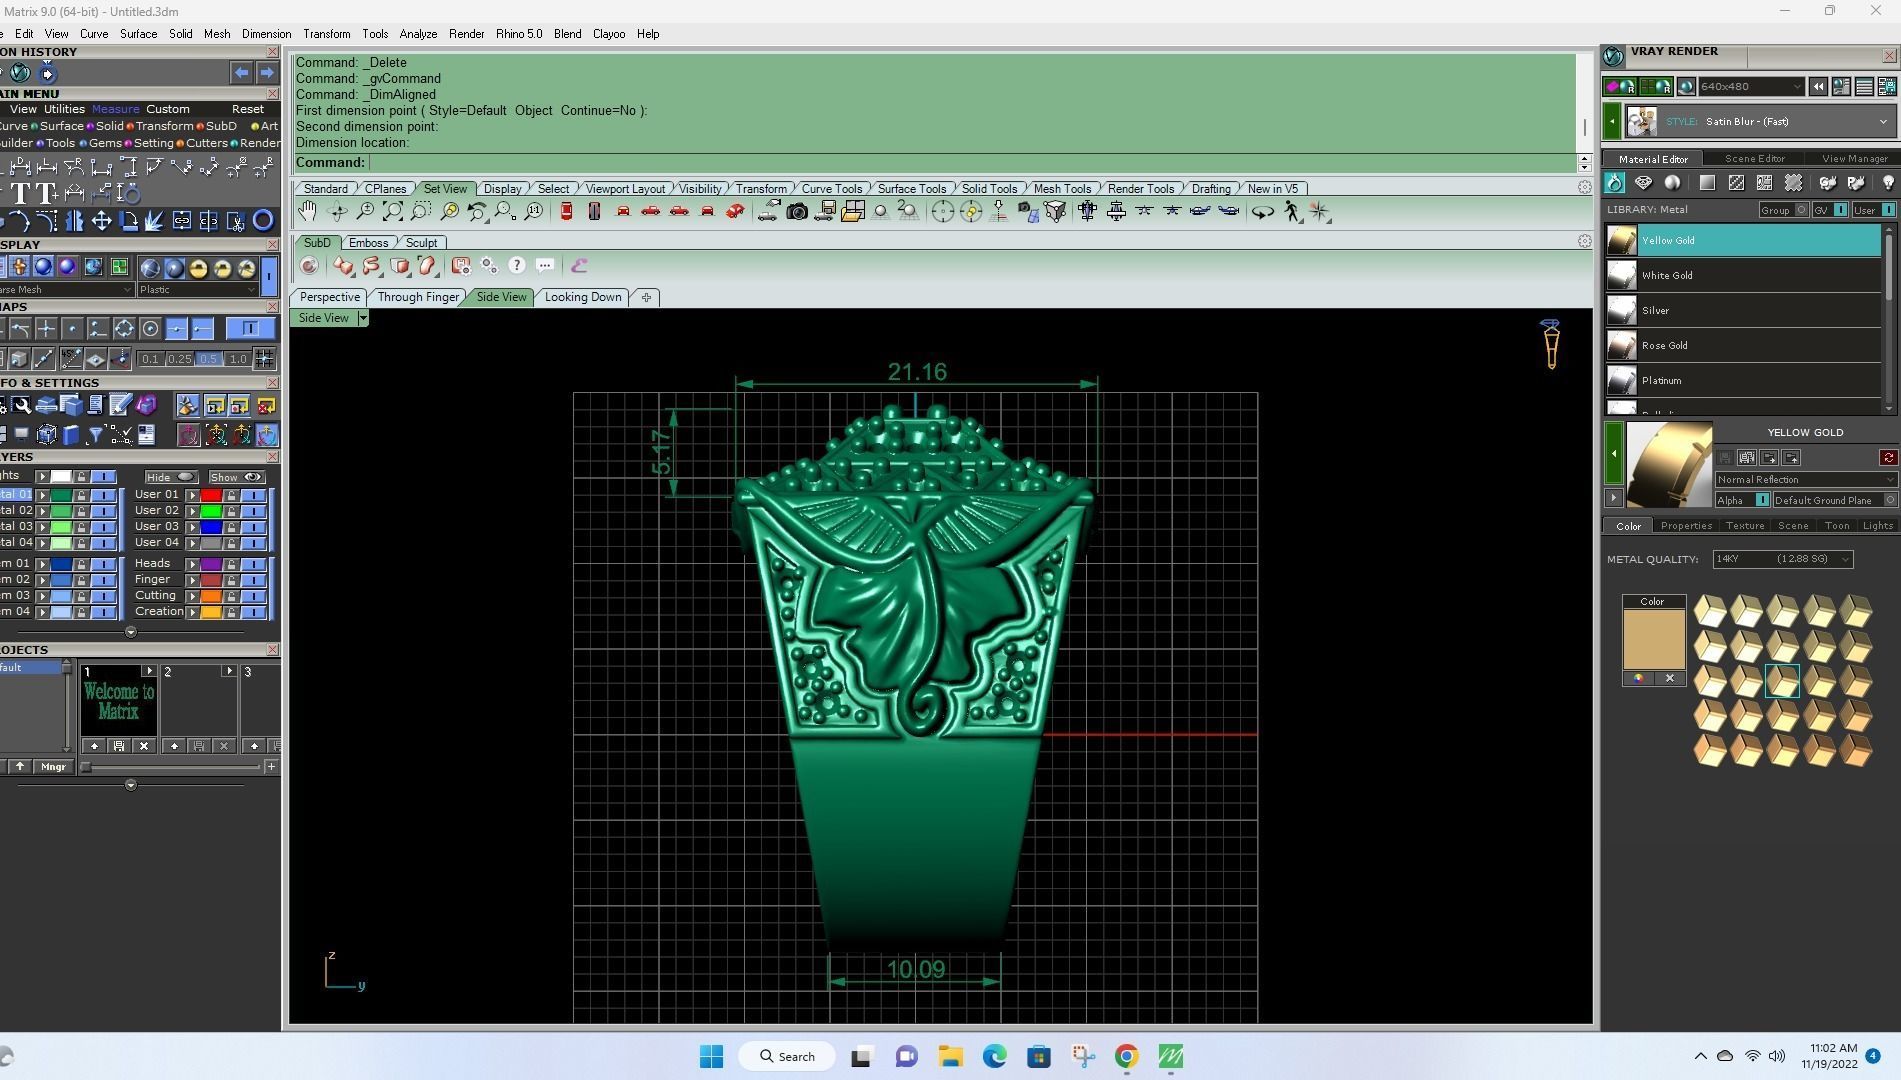
Task: Click the chat bubble options icon in SubD toolbar
Action: (545, 265)
